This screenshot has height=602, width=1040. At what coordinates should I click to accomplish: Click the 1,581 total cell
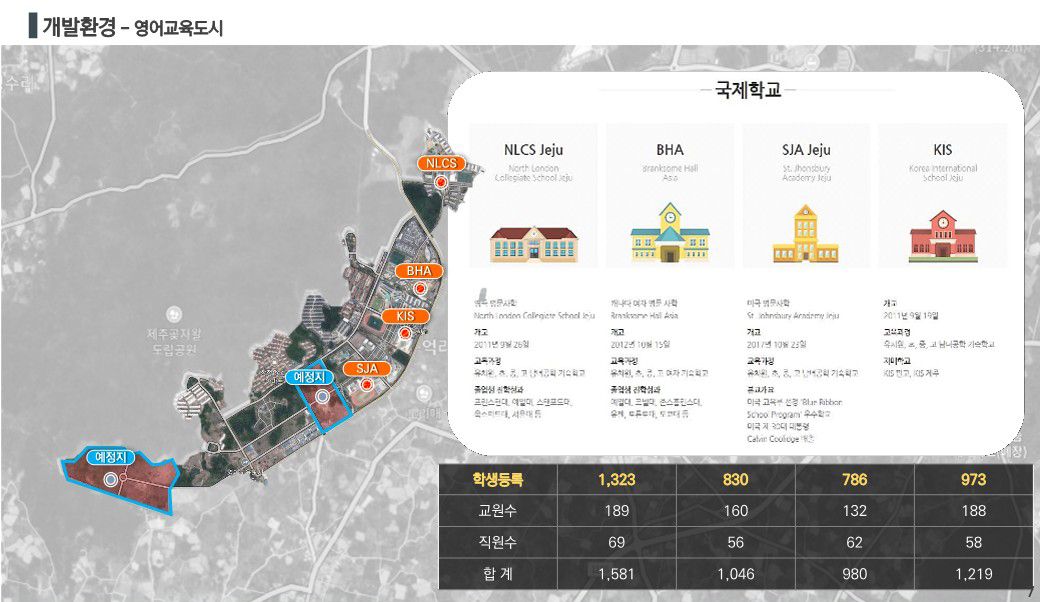(617, 573)
